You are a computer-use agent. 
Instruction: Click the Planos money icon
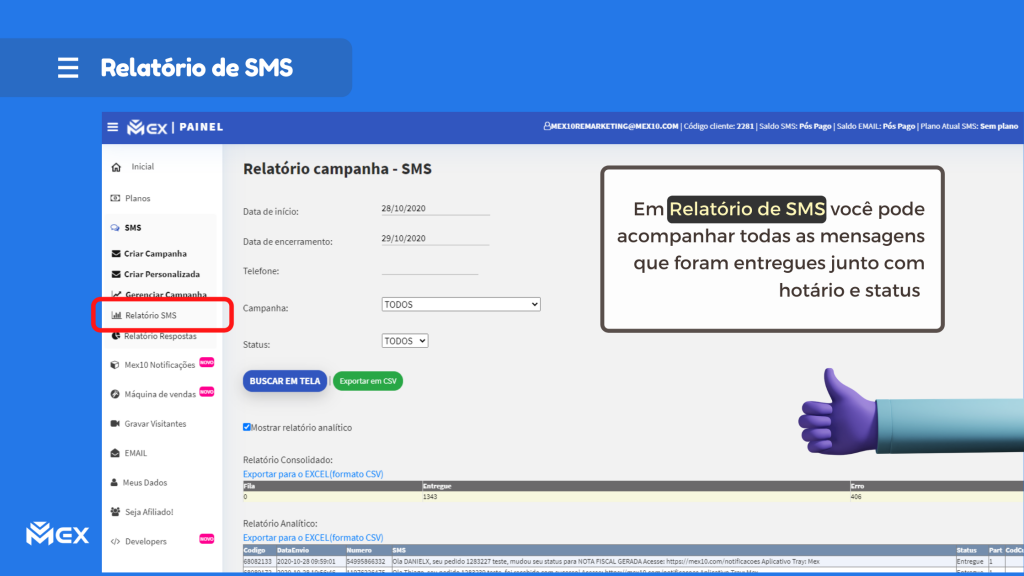click(116, 198)
